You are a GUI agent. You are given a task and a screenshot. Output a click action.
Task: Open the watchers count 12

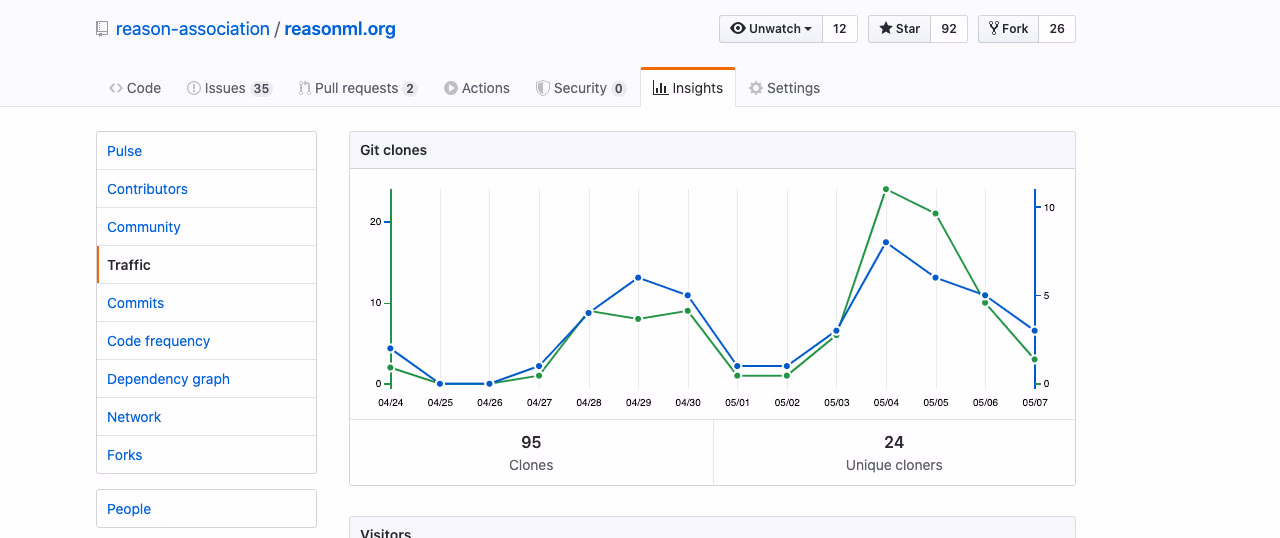pos(839,29)
